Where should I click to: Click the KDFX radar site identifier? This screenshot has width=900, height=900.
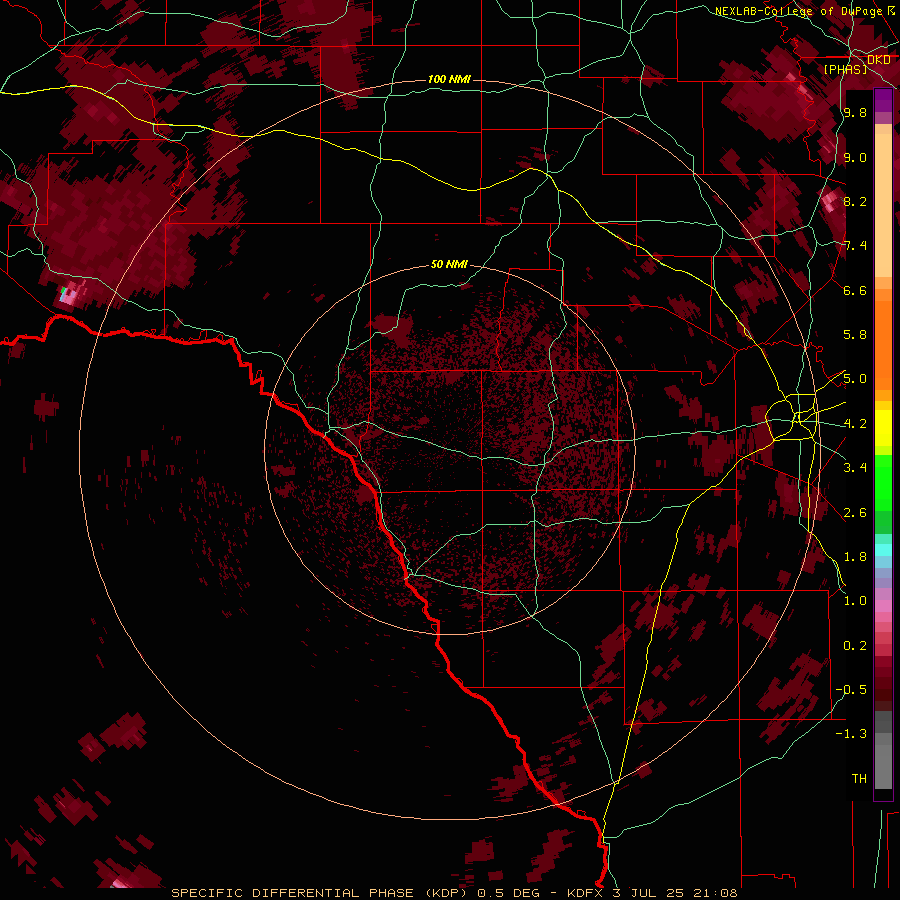(587, 893)
